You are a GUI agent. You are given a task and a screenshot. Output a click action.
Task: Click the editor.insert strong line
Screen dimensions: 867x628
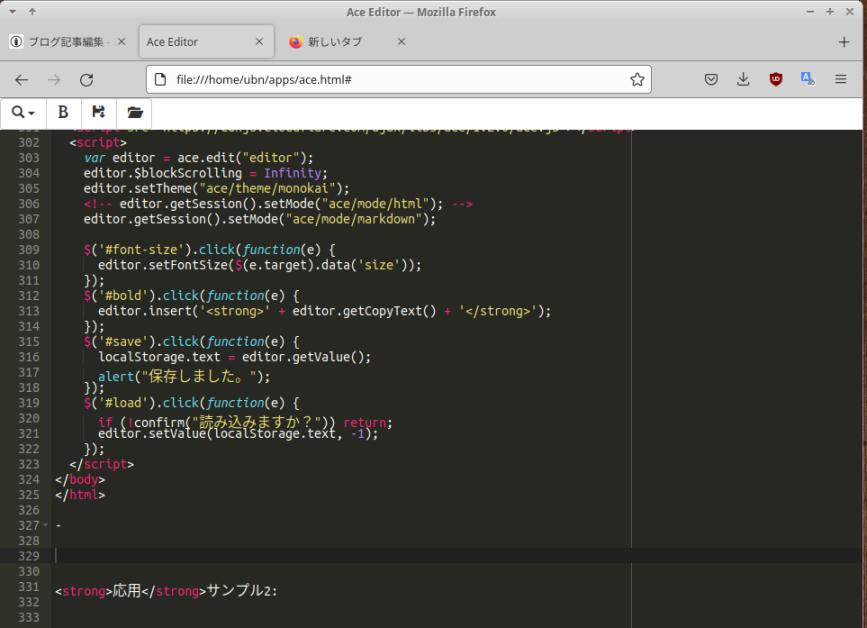(x=325, y=311)
